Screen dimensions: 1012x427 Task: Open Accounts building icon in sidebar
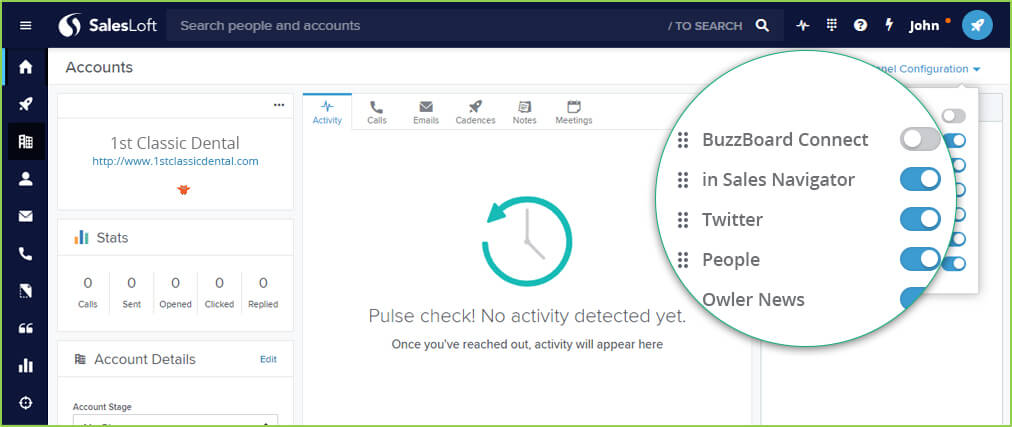(x=26, y=141)
